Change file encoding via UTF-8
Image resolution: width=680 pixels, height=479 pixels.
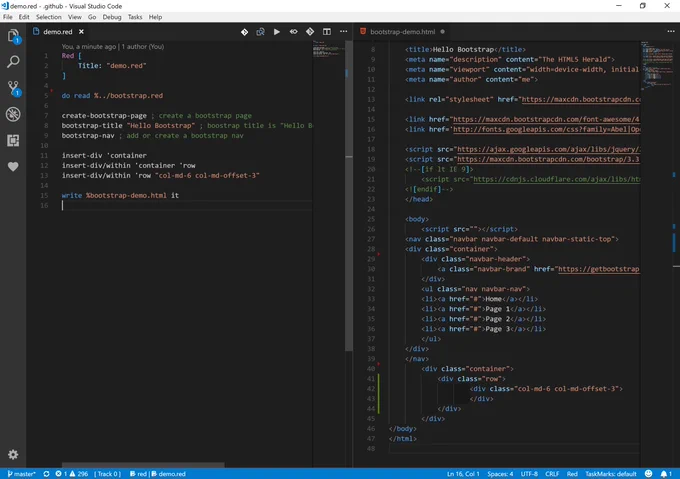point(529,474)
